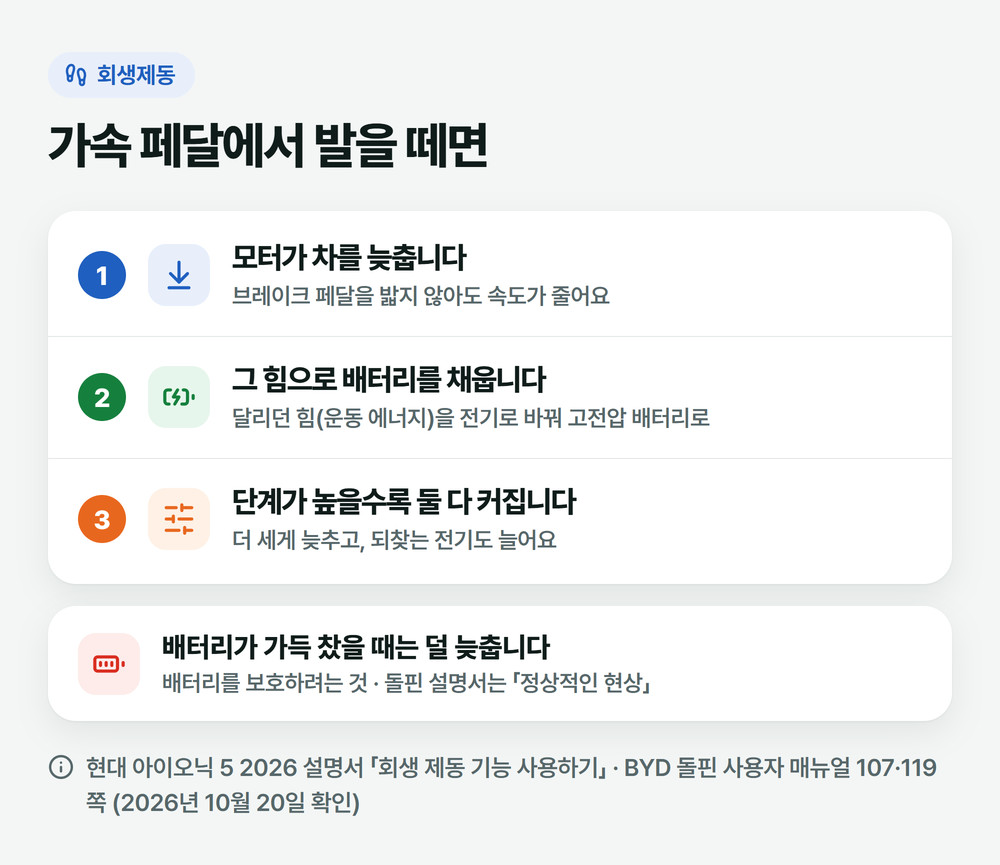
Task: Click the title 배터리가 가득 찼을 때는 덜 늦춥니다
Action: (x=356, y=647)
